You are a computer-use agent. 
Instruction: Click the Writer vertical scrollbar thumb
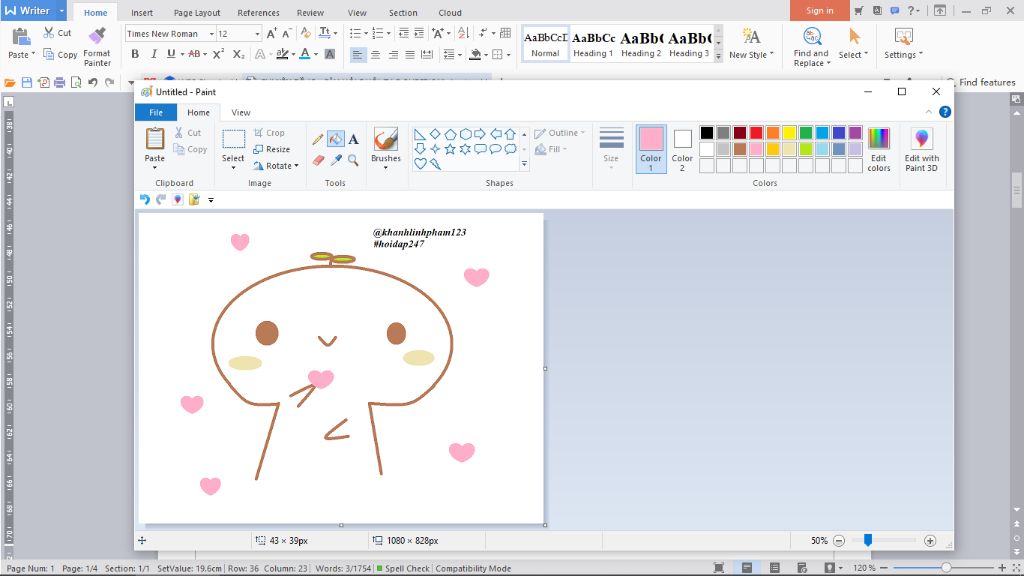coord(1016,190)
